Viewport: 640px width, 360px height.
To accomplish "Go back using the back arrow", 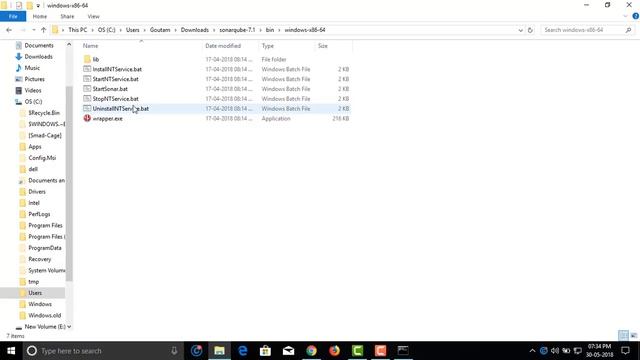I will 9,30.
